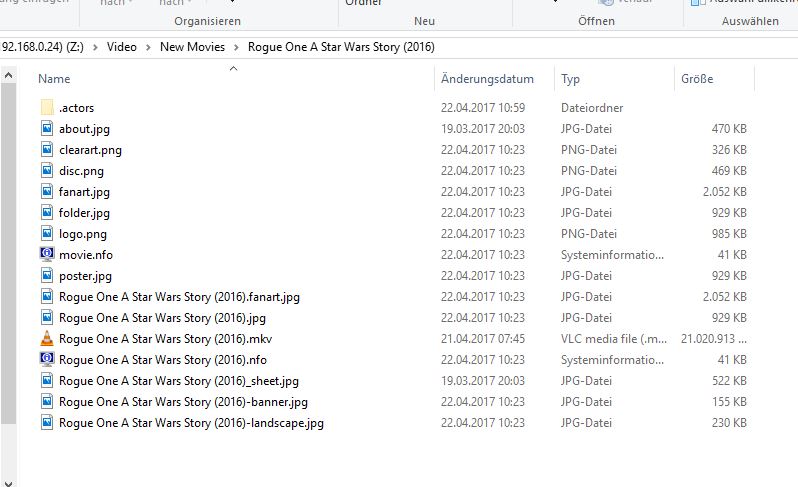
Task: Select Rogue One A Star Wars Story (2016)-landscape.jpg name
Action: [x=191, y=423]
